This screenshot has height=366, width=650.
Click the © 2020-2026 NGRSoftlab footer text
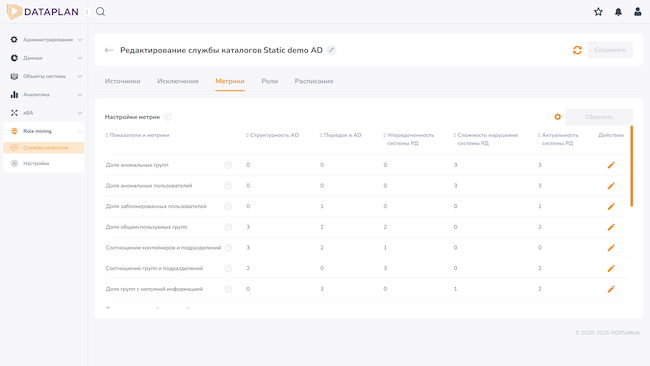pyautogui.click(x=607, y=333)
